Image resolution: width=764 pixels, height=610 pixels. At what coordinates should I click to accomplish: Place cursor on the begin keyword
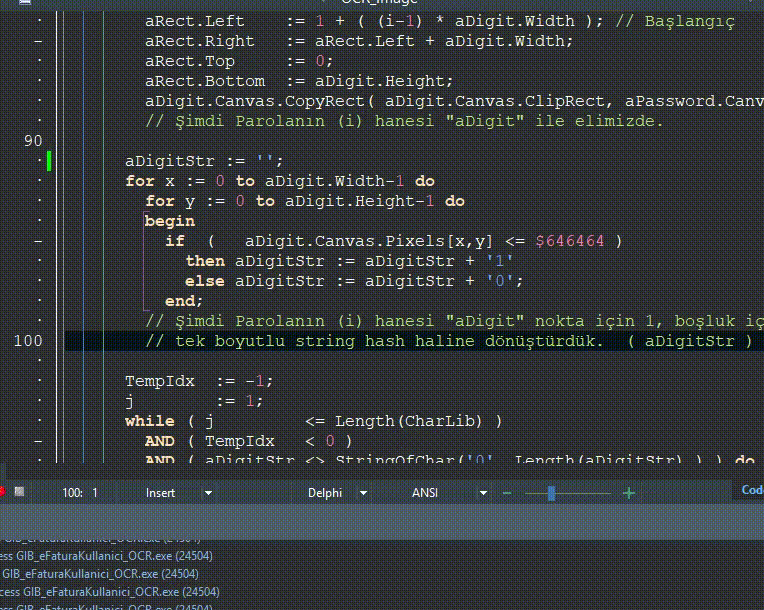pyautogui.click(x=170, y=222)
